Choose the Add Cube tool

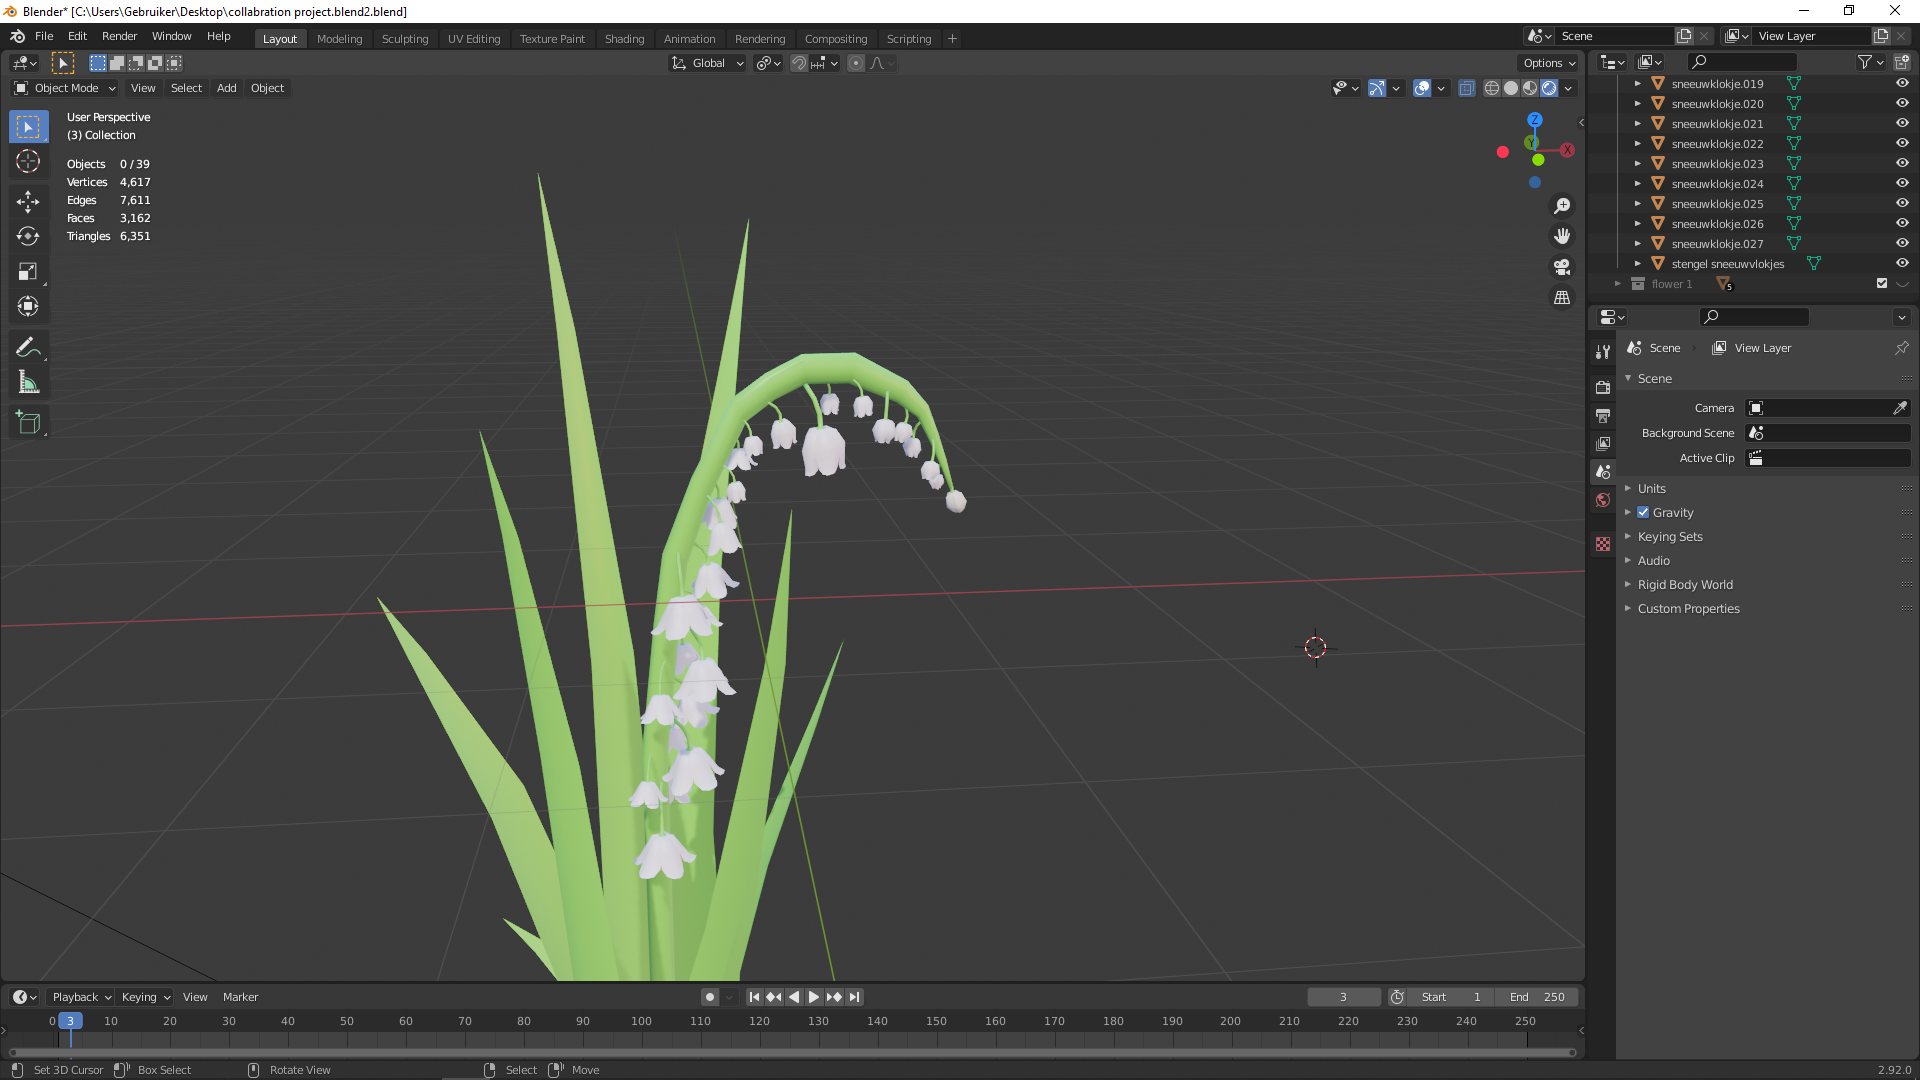click(x=28, y=423)
